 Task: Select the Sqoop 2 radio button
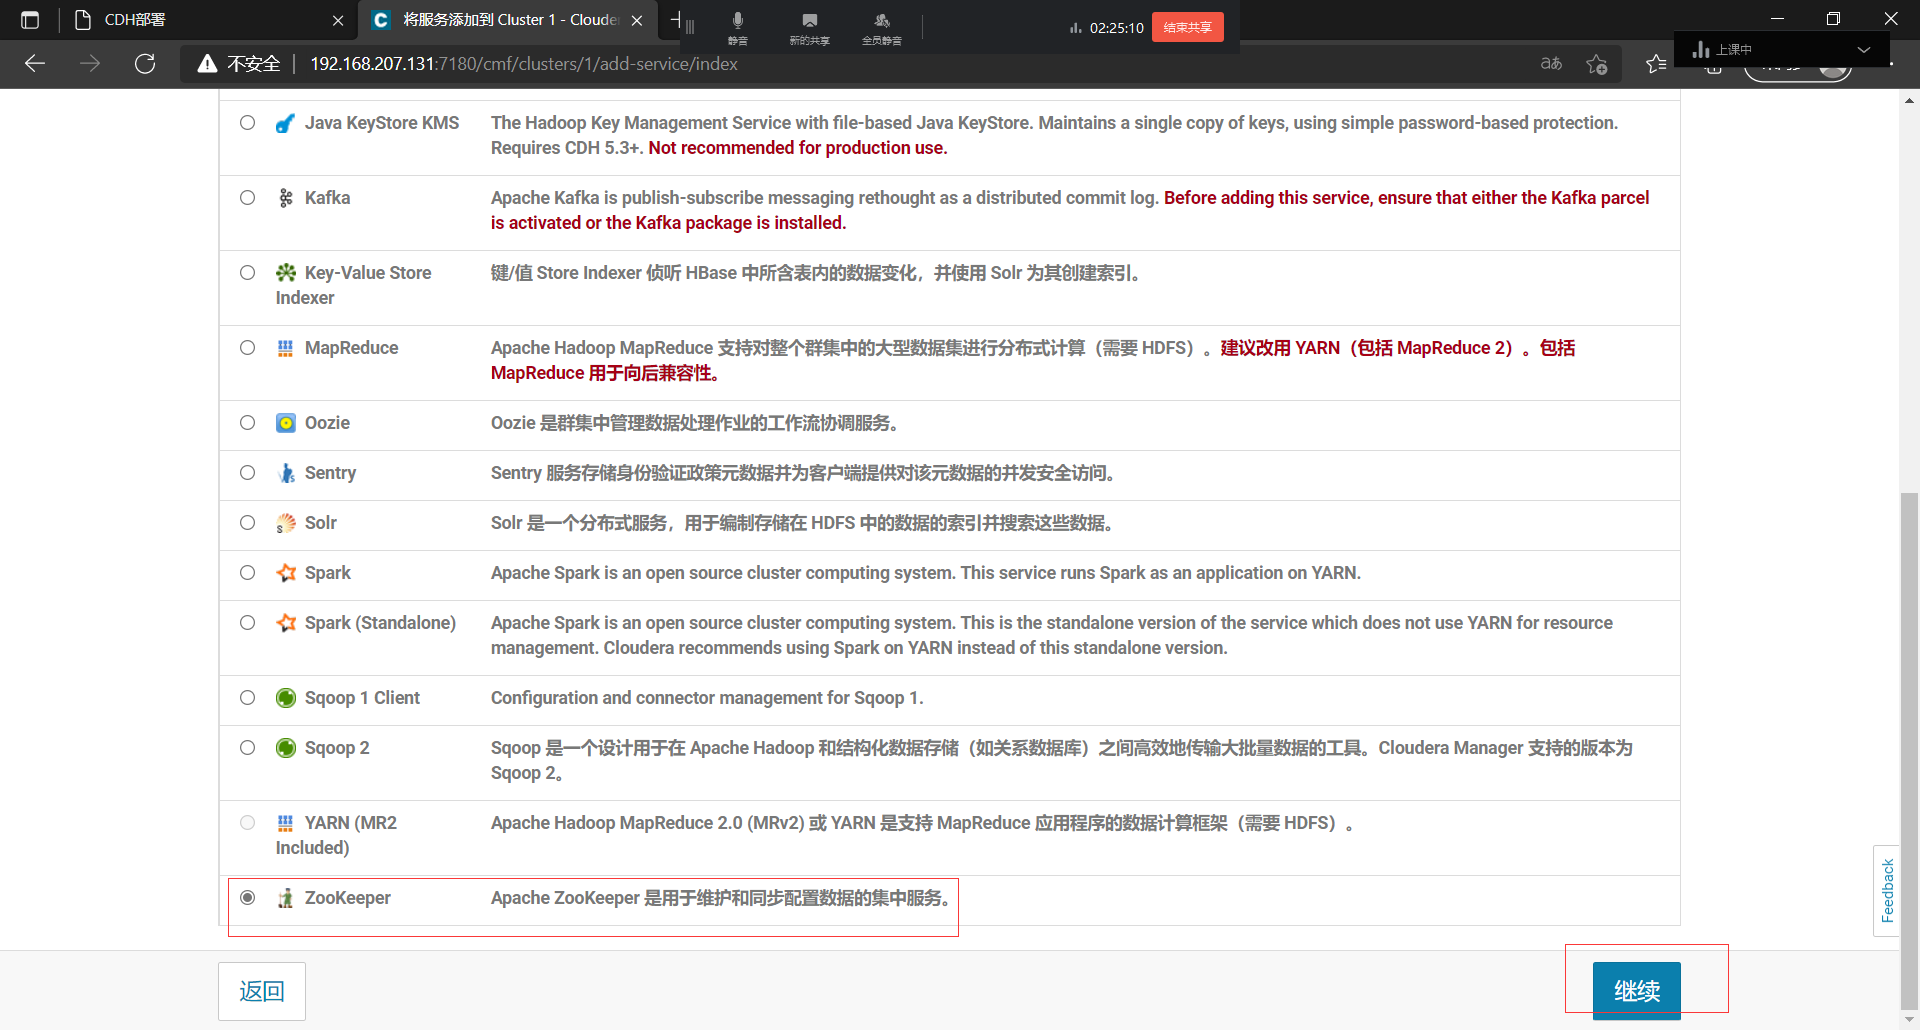click(247, 748)
